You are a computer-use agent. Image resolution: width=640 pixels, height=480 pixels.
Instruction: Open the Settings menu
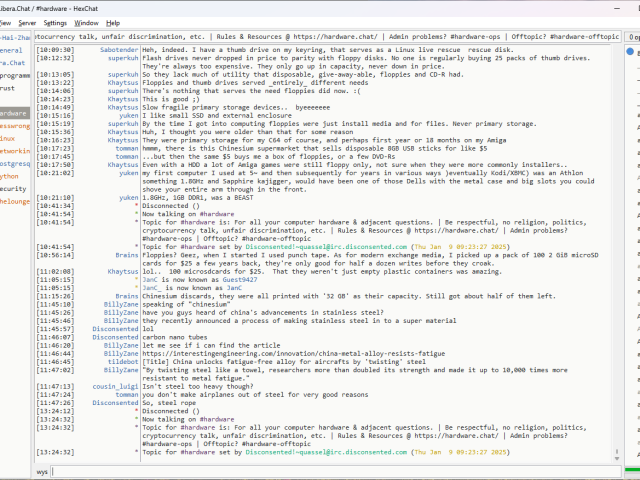55,22
